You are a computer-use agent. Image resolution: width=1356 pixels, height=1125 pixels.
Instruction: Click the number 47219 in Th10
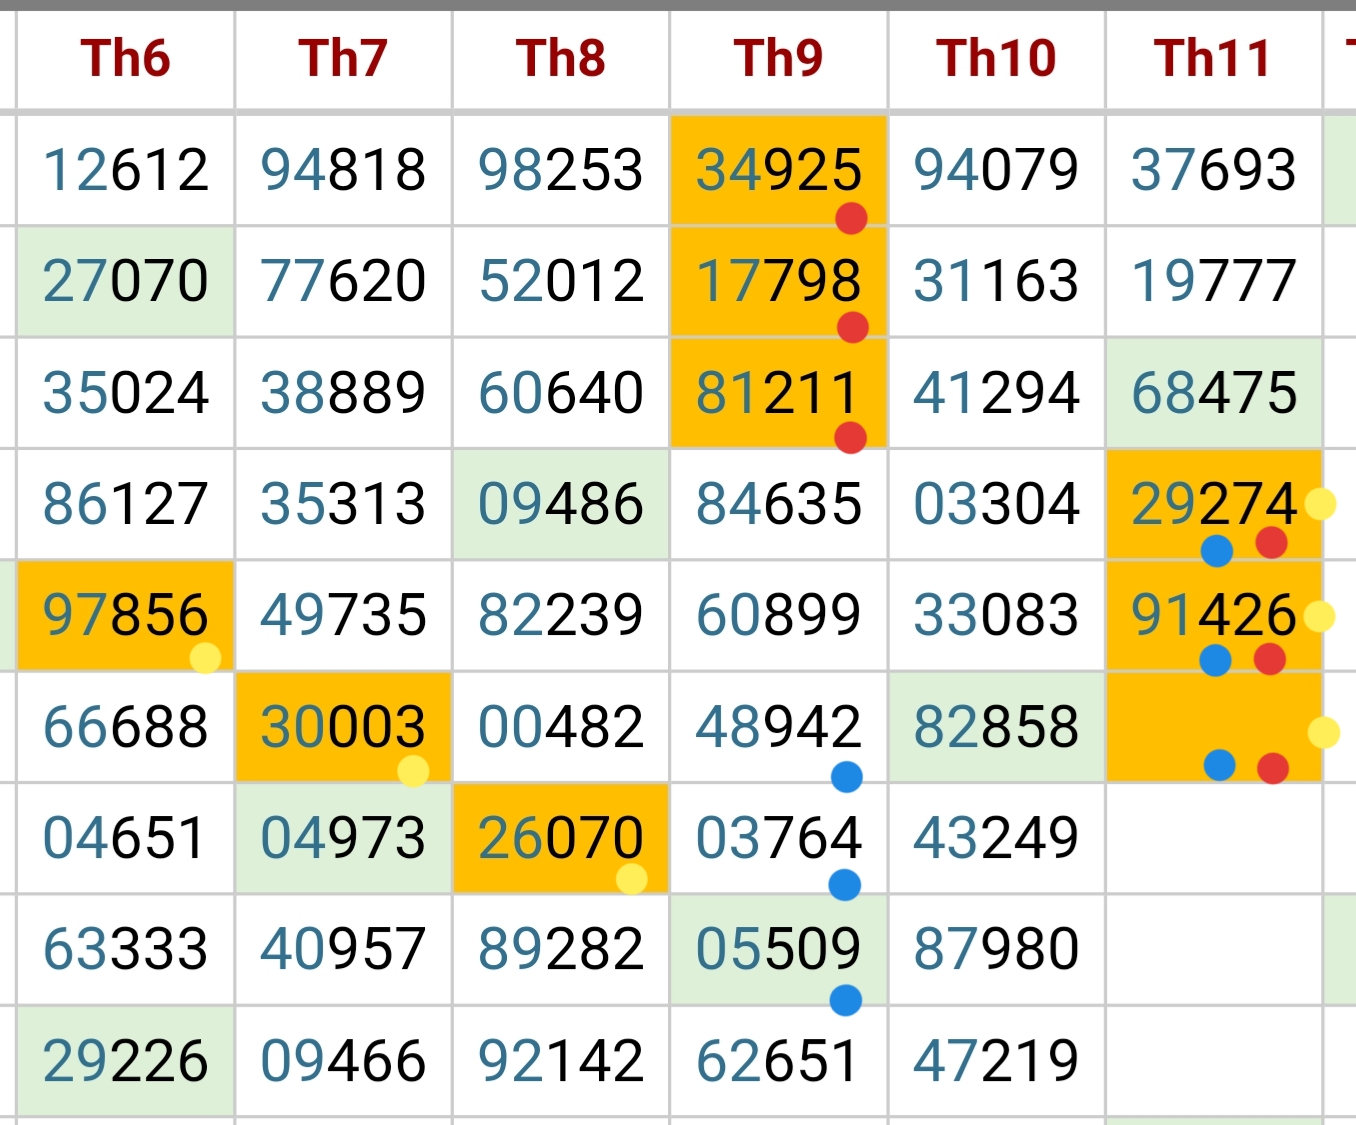(x=996, y=1061)
